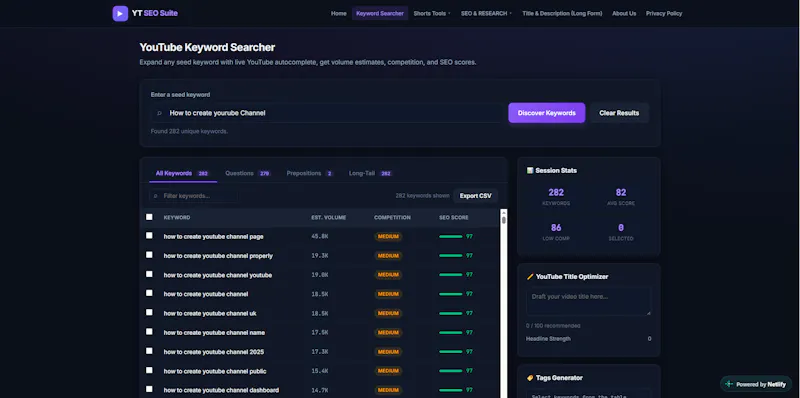Screen dimensions: 800x398
Task: Click the '282 keywords shown' counter
Action: (x=422, y=196)
